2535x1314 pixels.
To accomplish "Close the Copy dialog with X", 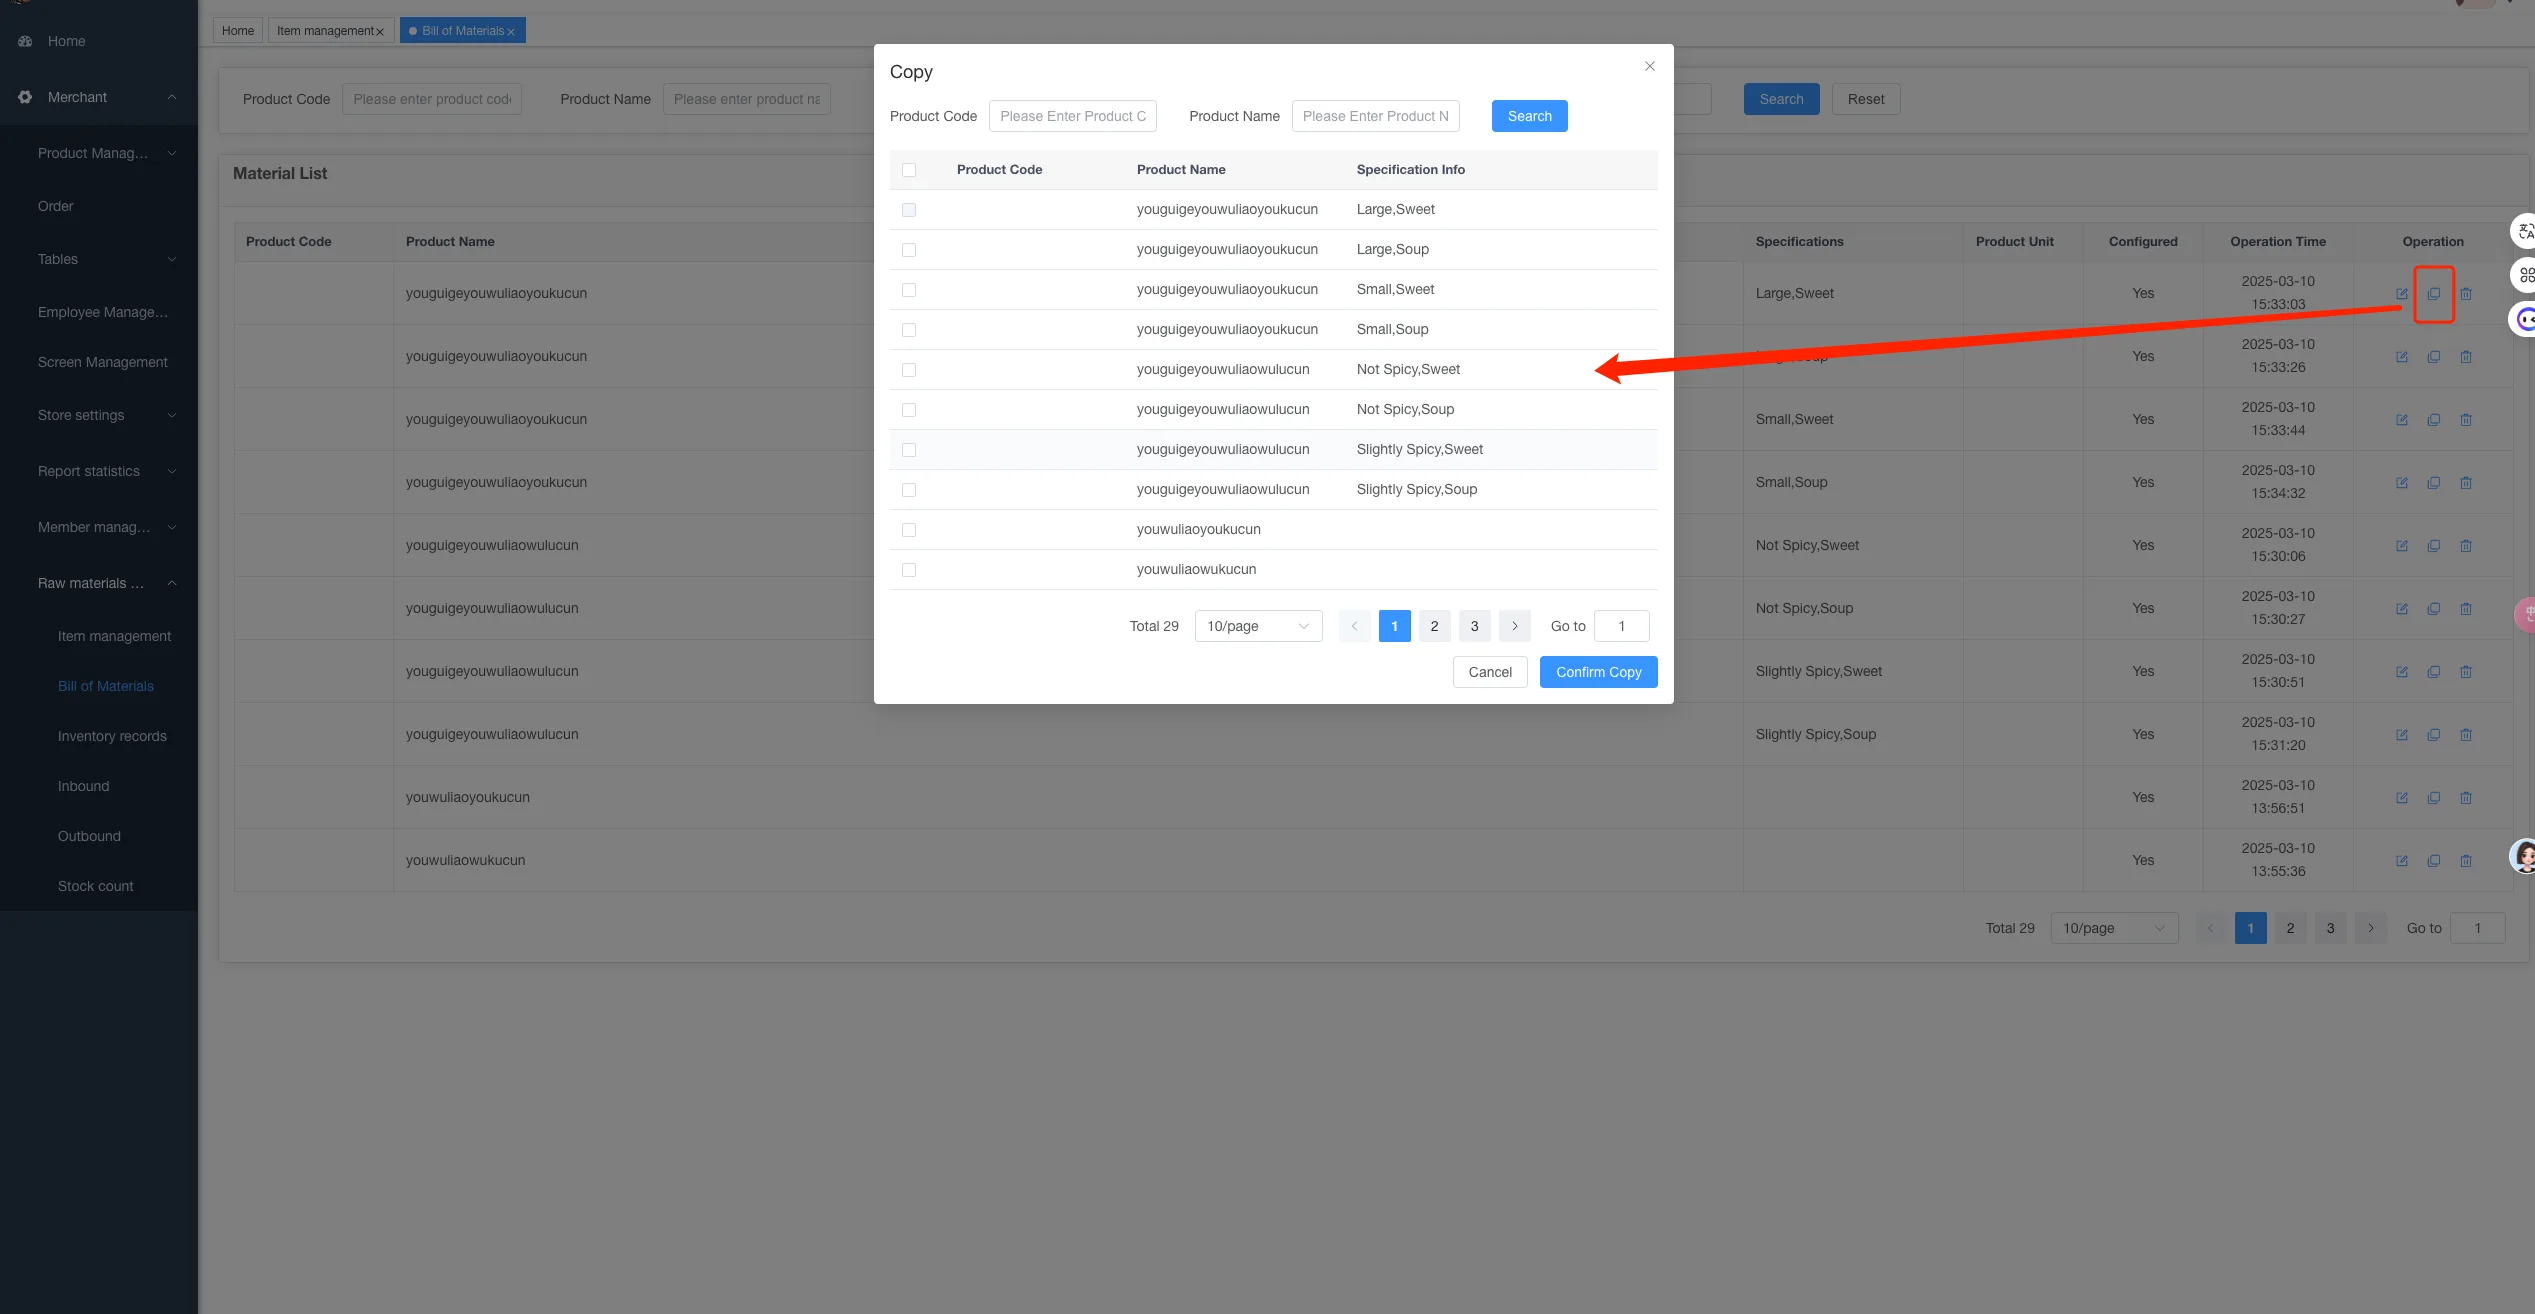I will tap(1649, 66).
